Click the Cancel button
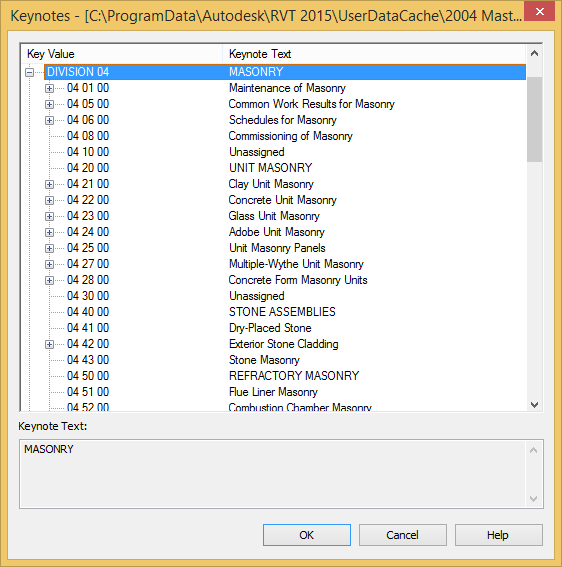The width and height of the screenshot is (562, 567). [x=403, y=535]
